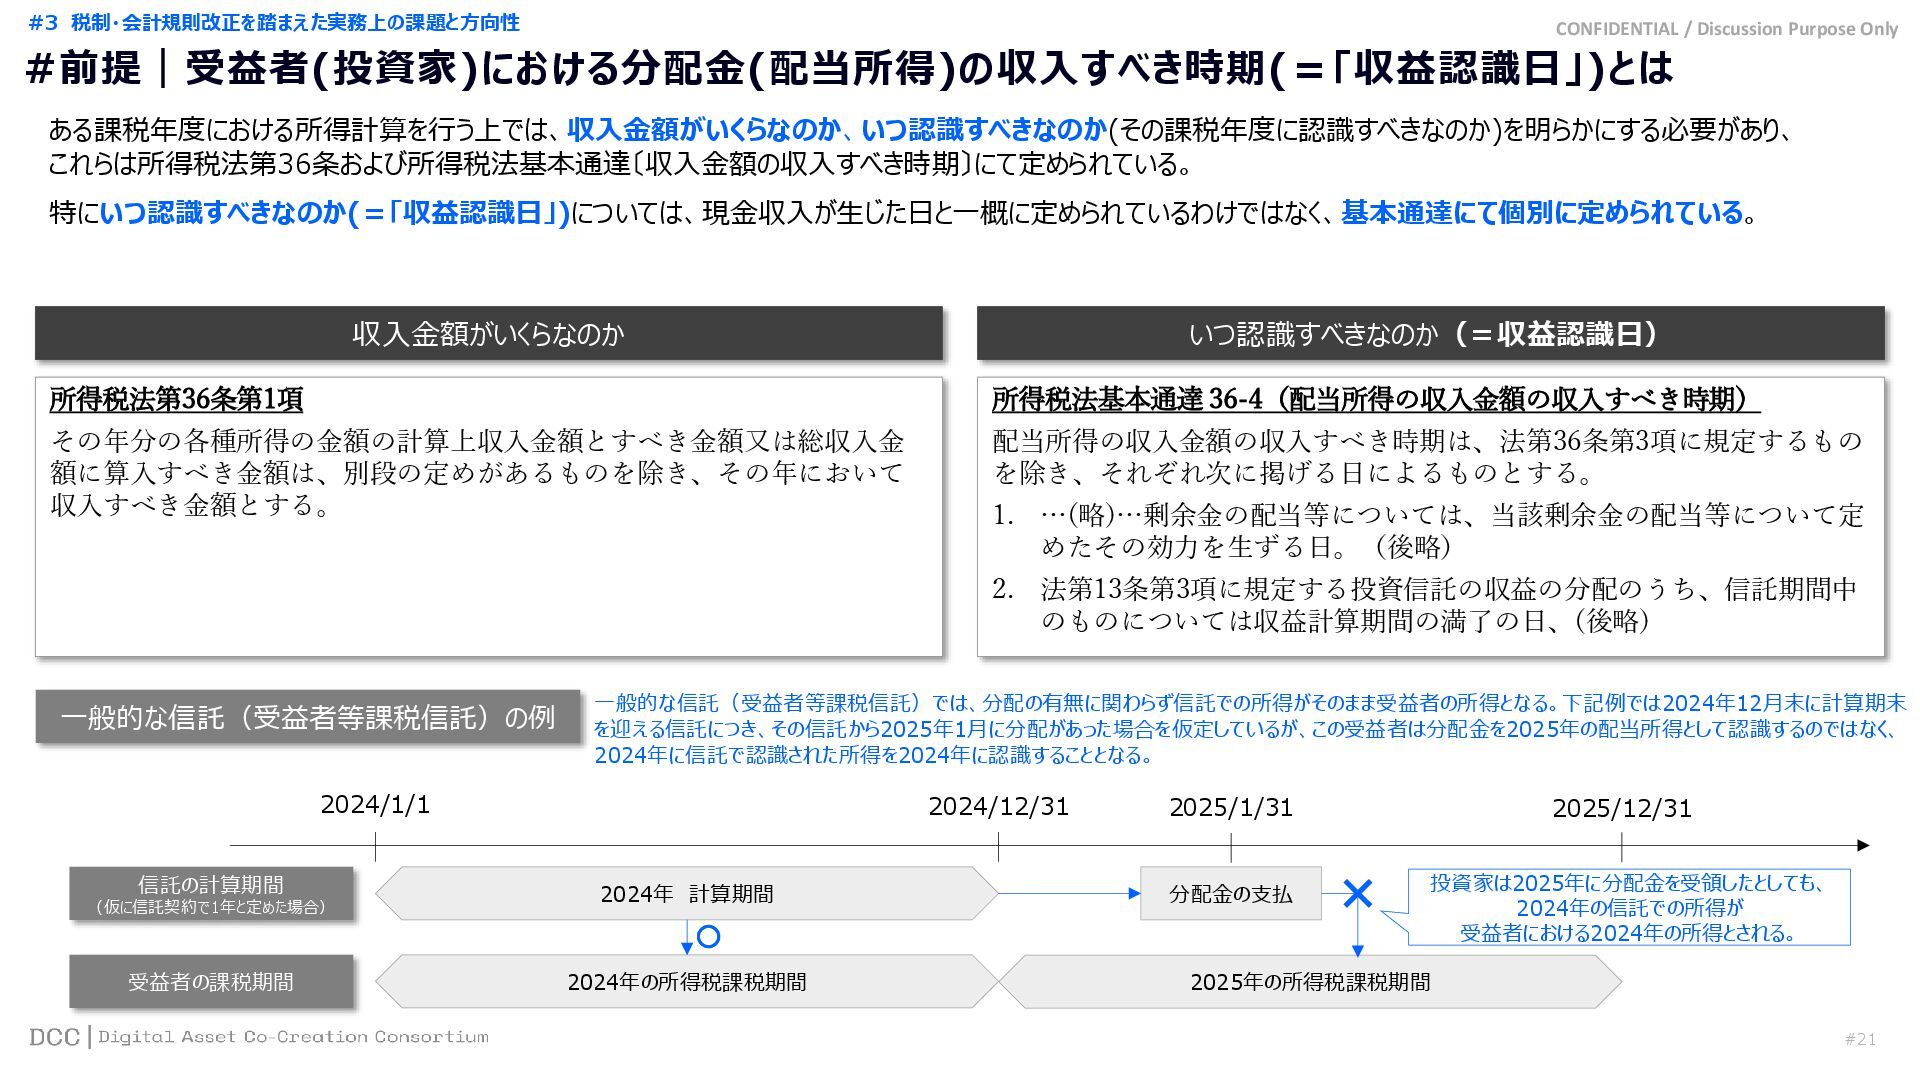Select the 収入金額がいくらなのか header
This screenshot has width=1920, height=1080.
[x=489, y=333]
